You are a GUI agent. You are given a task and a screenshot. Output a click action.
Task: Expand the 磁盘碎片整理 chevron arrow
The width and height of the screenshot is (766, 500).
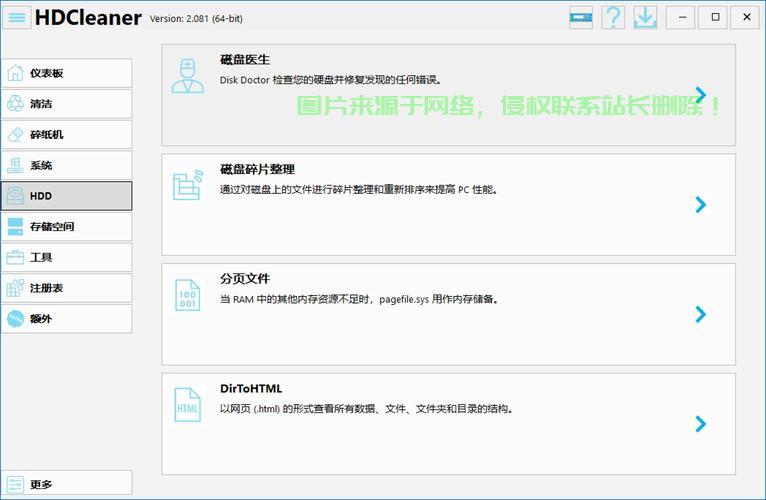pyautogui.click(x=701, y=204)
